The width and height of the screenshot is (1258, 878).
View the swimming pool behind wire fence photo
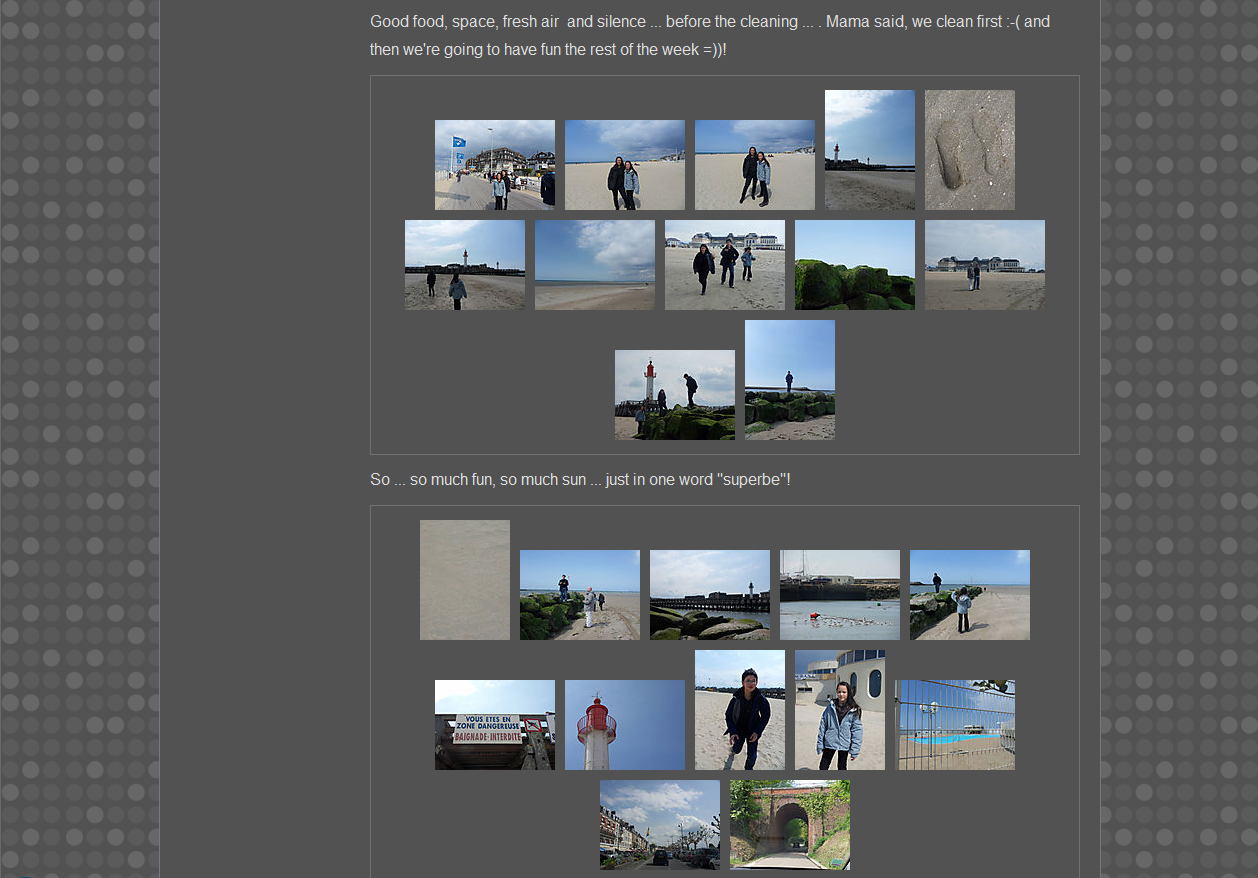954,725
